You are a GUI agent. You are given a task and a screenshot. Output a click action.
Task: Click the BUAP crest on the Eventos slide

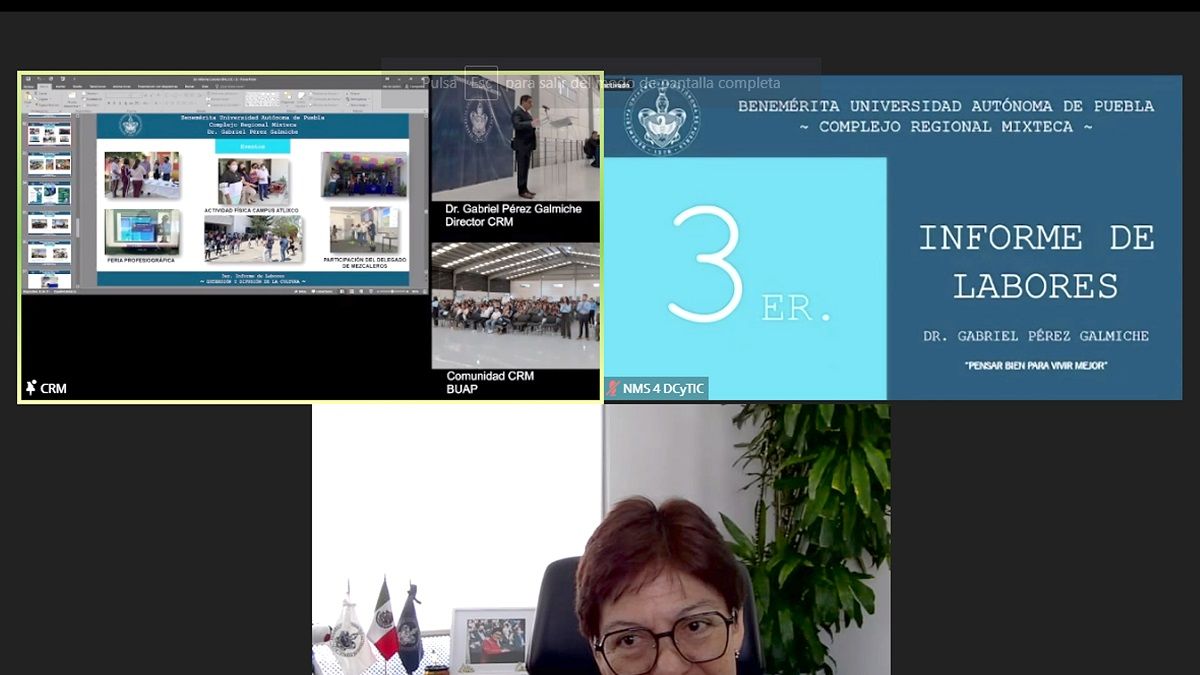click(x=130, y=125)
